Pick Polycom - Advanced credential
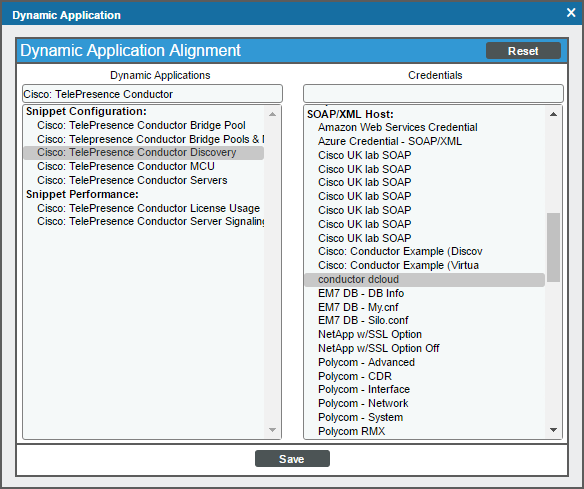 (425, 362)
